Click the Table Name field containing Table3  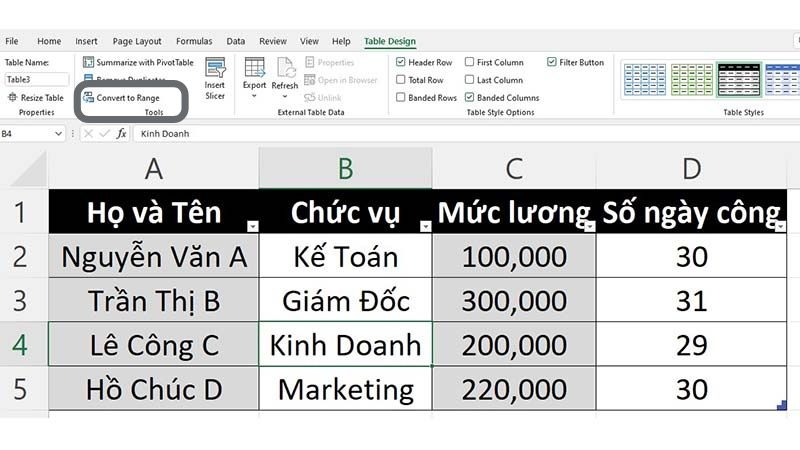point(36,80)
